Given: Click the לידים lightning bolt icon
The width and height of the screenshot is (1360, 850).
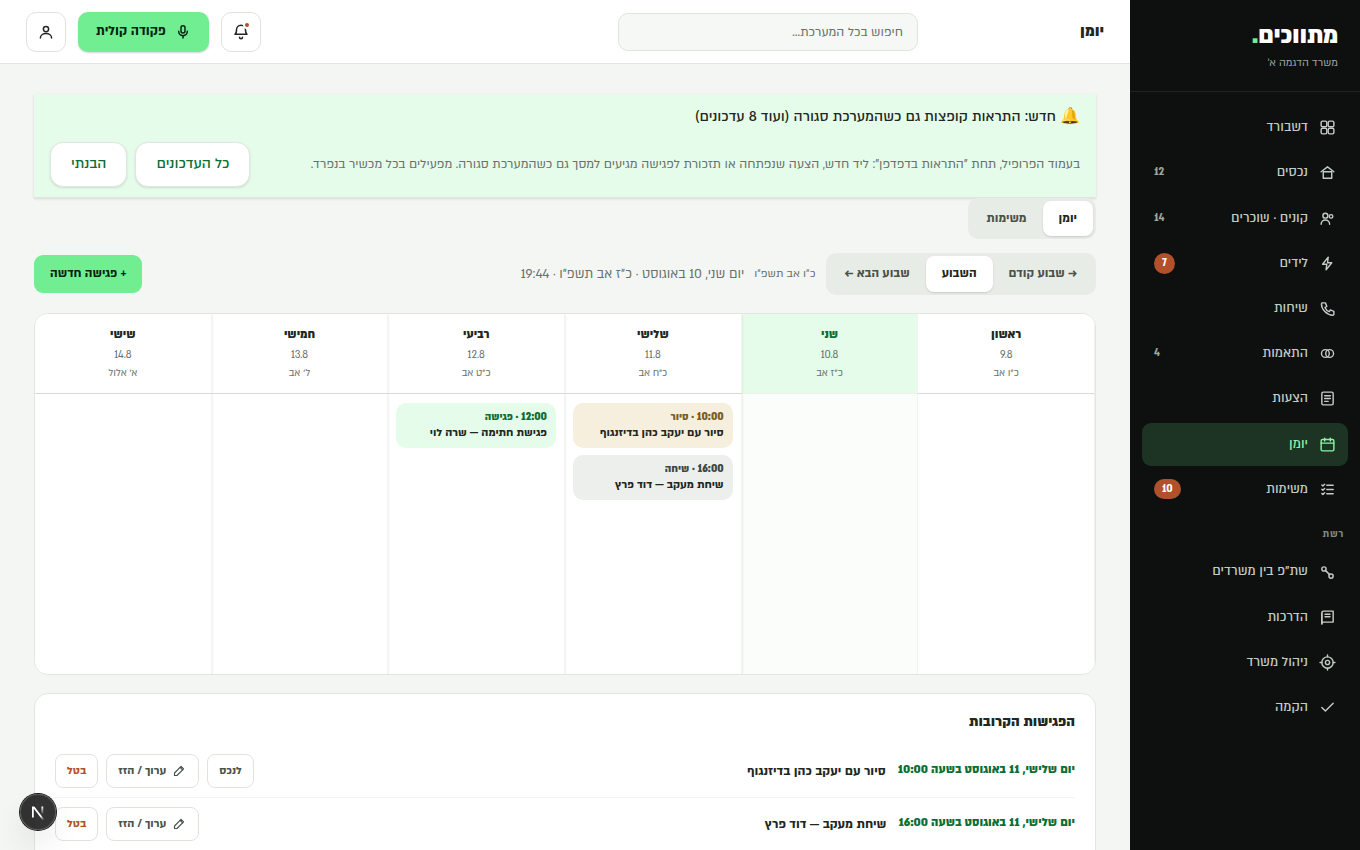Looking at the screenshot, I should [1327, 263].
